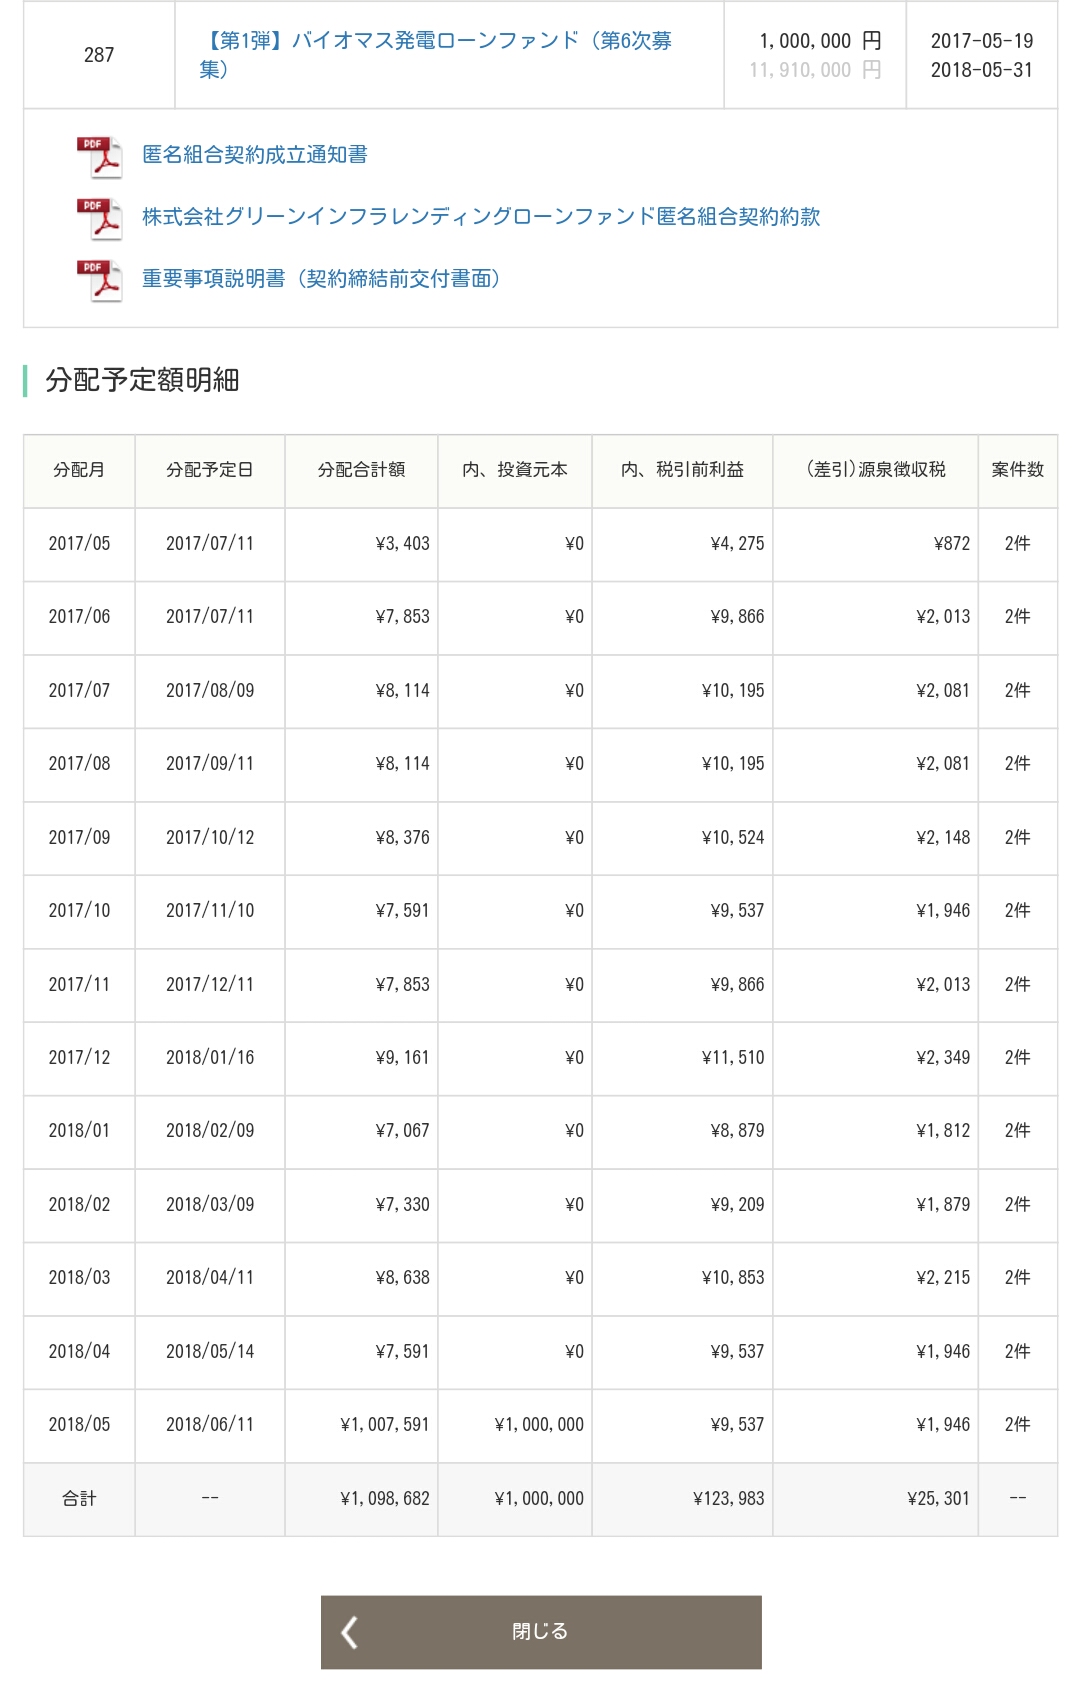Click the left chevron on 閉じる button
Screen dimensions: 1080x1701
coord(349,1632)
